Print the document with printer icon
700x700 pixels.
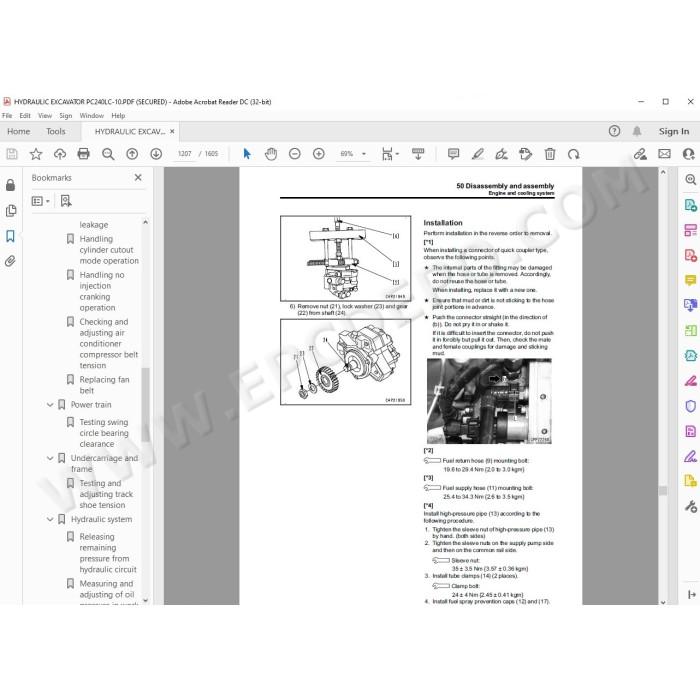pos(83,154)
